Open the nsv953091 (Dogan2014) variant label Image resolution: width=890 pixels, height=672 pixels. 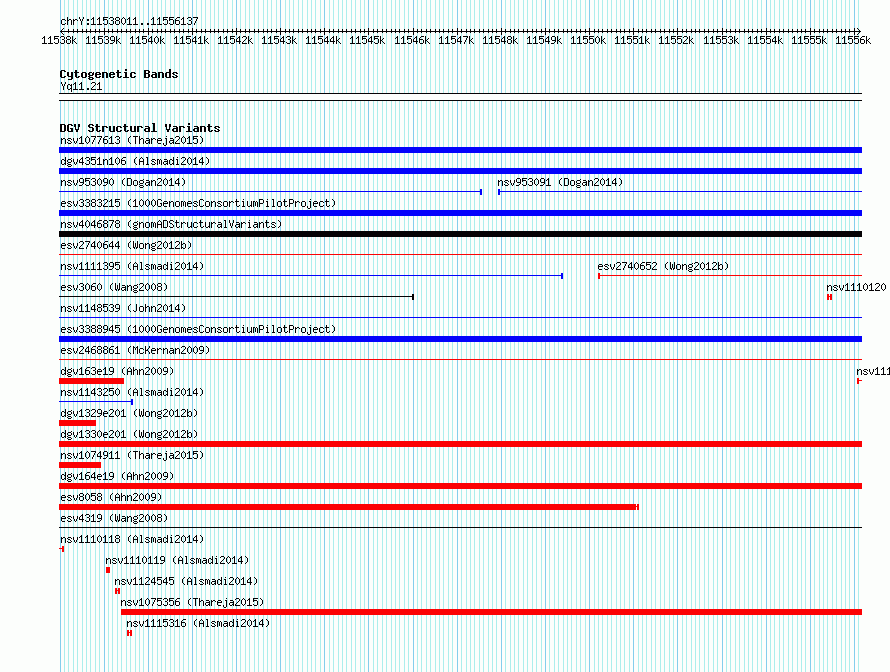(560, 182)
